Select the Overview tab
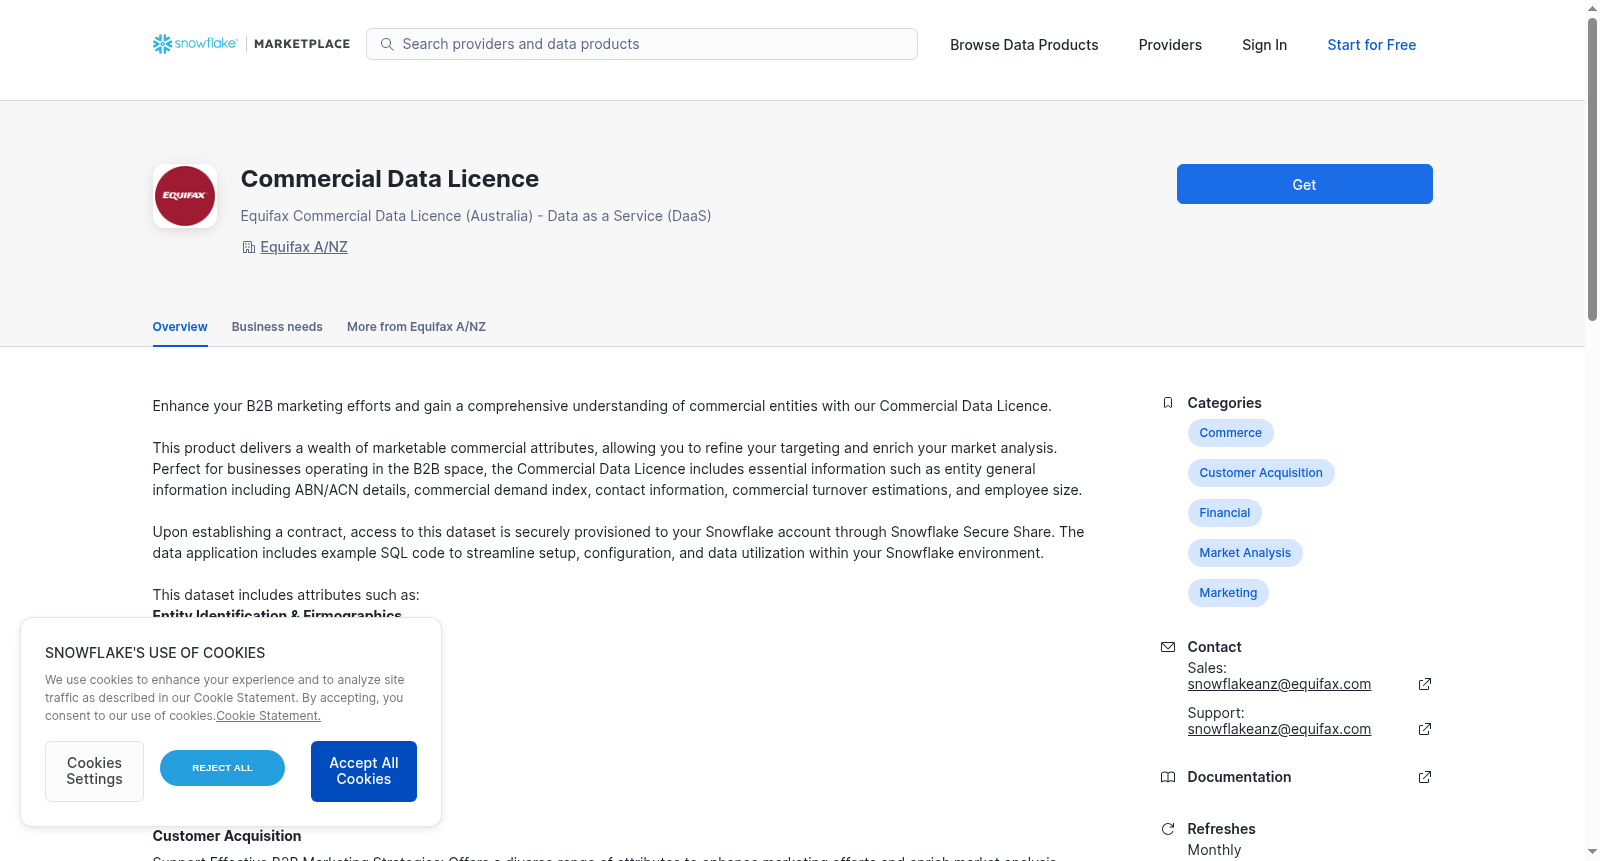 point(180,327)
